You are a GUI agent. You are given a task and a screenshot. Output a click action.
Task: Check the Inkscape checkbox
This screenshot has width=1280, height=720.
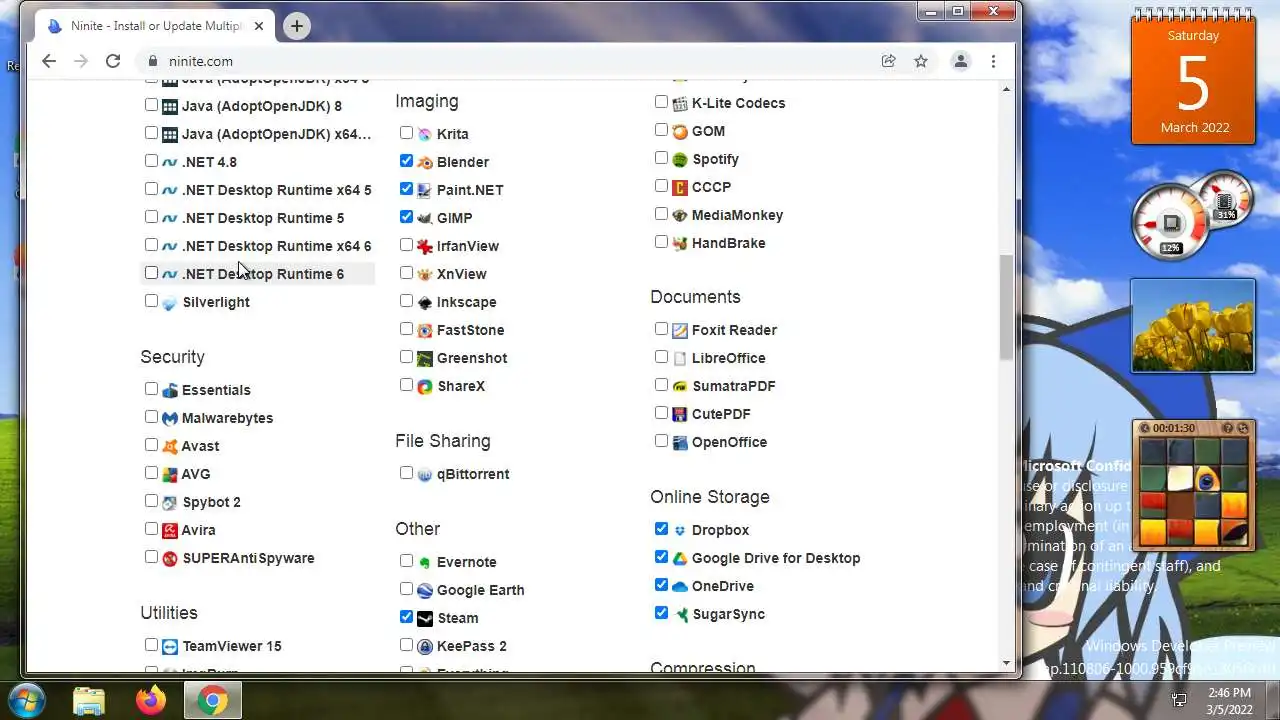(x=406, y=301)
